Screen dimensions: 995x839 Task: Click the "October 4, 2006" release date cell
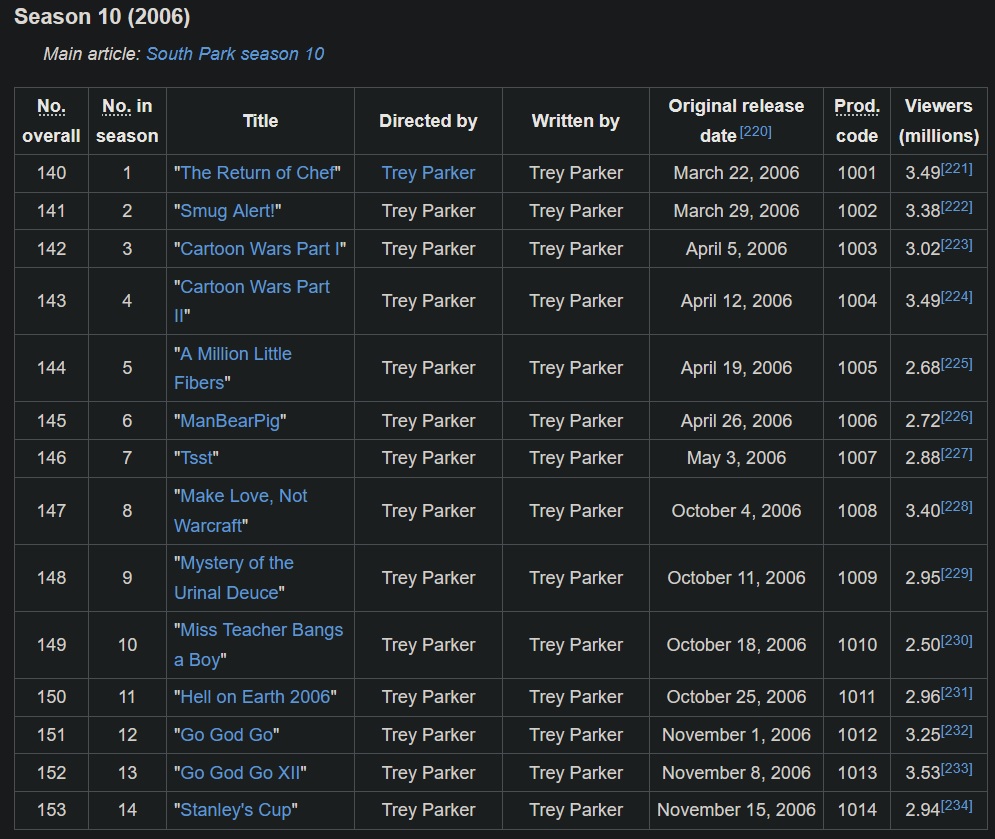click(x=736, y=511)
